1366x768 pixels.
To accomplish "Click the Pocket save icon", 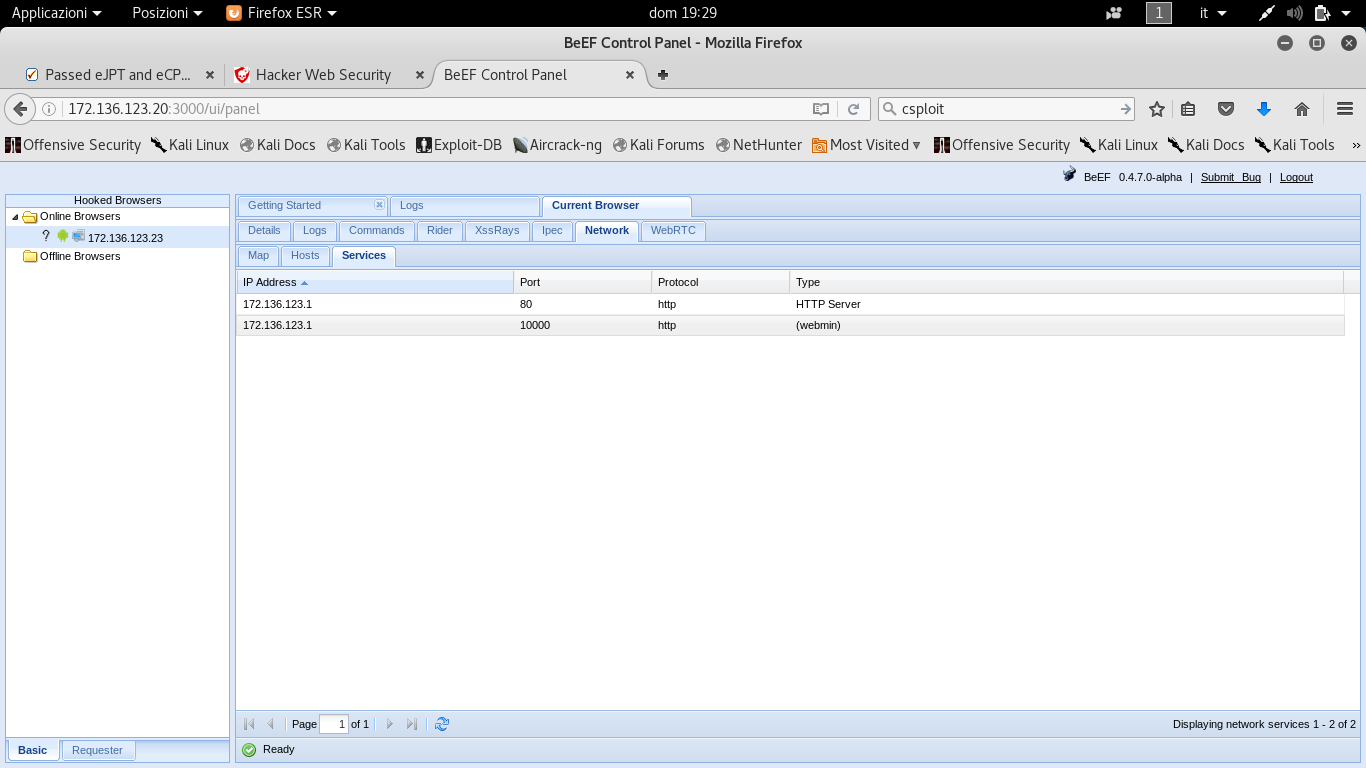I will [x=1225, y=109].
